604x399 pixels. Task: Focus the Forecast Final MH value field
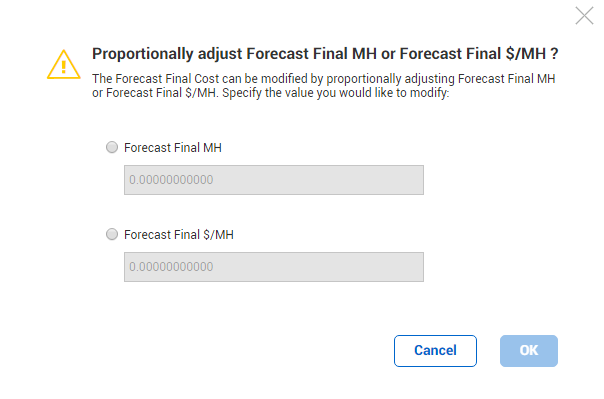274,180
